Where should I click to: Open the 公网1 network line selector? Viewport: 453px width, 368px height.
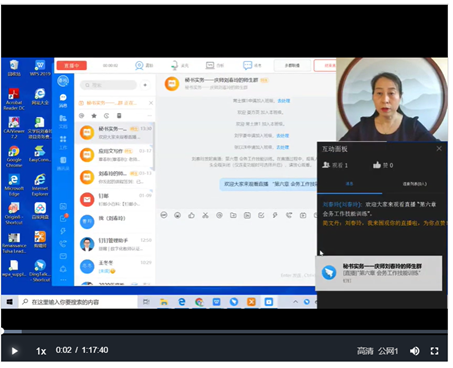(x=388, y=351)
